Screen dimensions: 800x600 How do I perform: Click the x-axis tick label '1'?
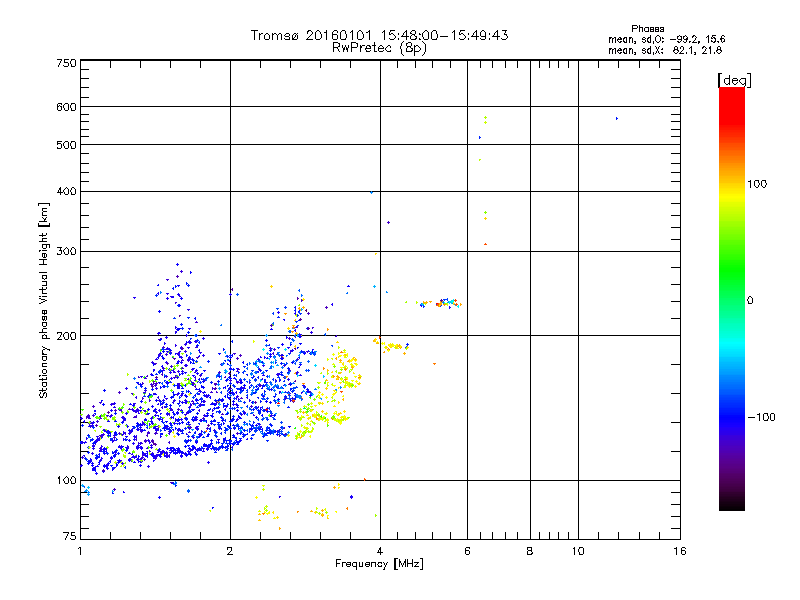coord(80,551)
